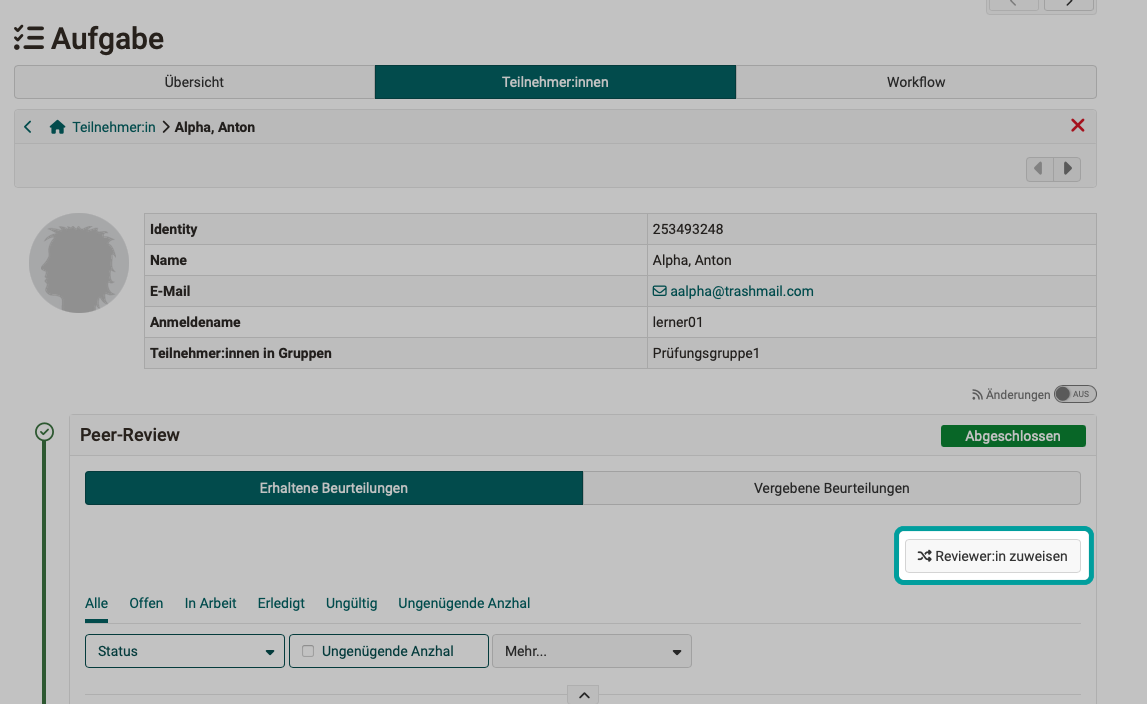This screenshot has height=704, width=1147.
Task: Click the home icon in the breadcrumb
Action: click(57, 127)
